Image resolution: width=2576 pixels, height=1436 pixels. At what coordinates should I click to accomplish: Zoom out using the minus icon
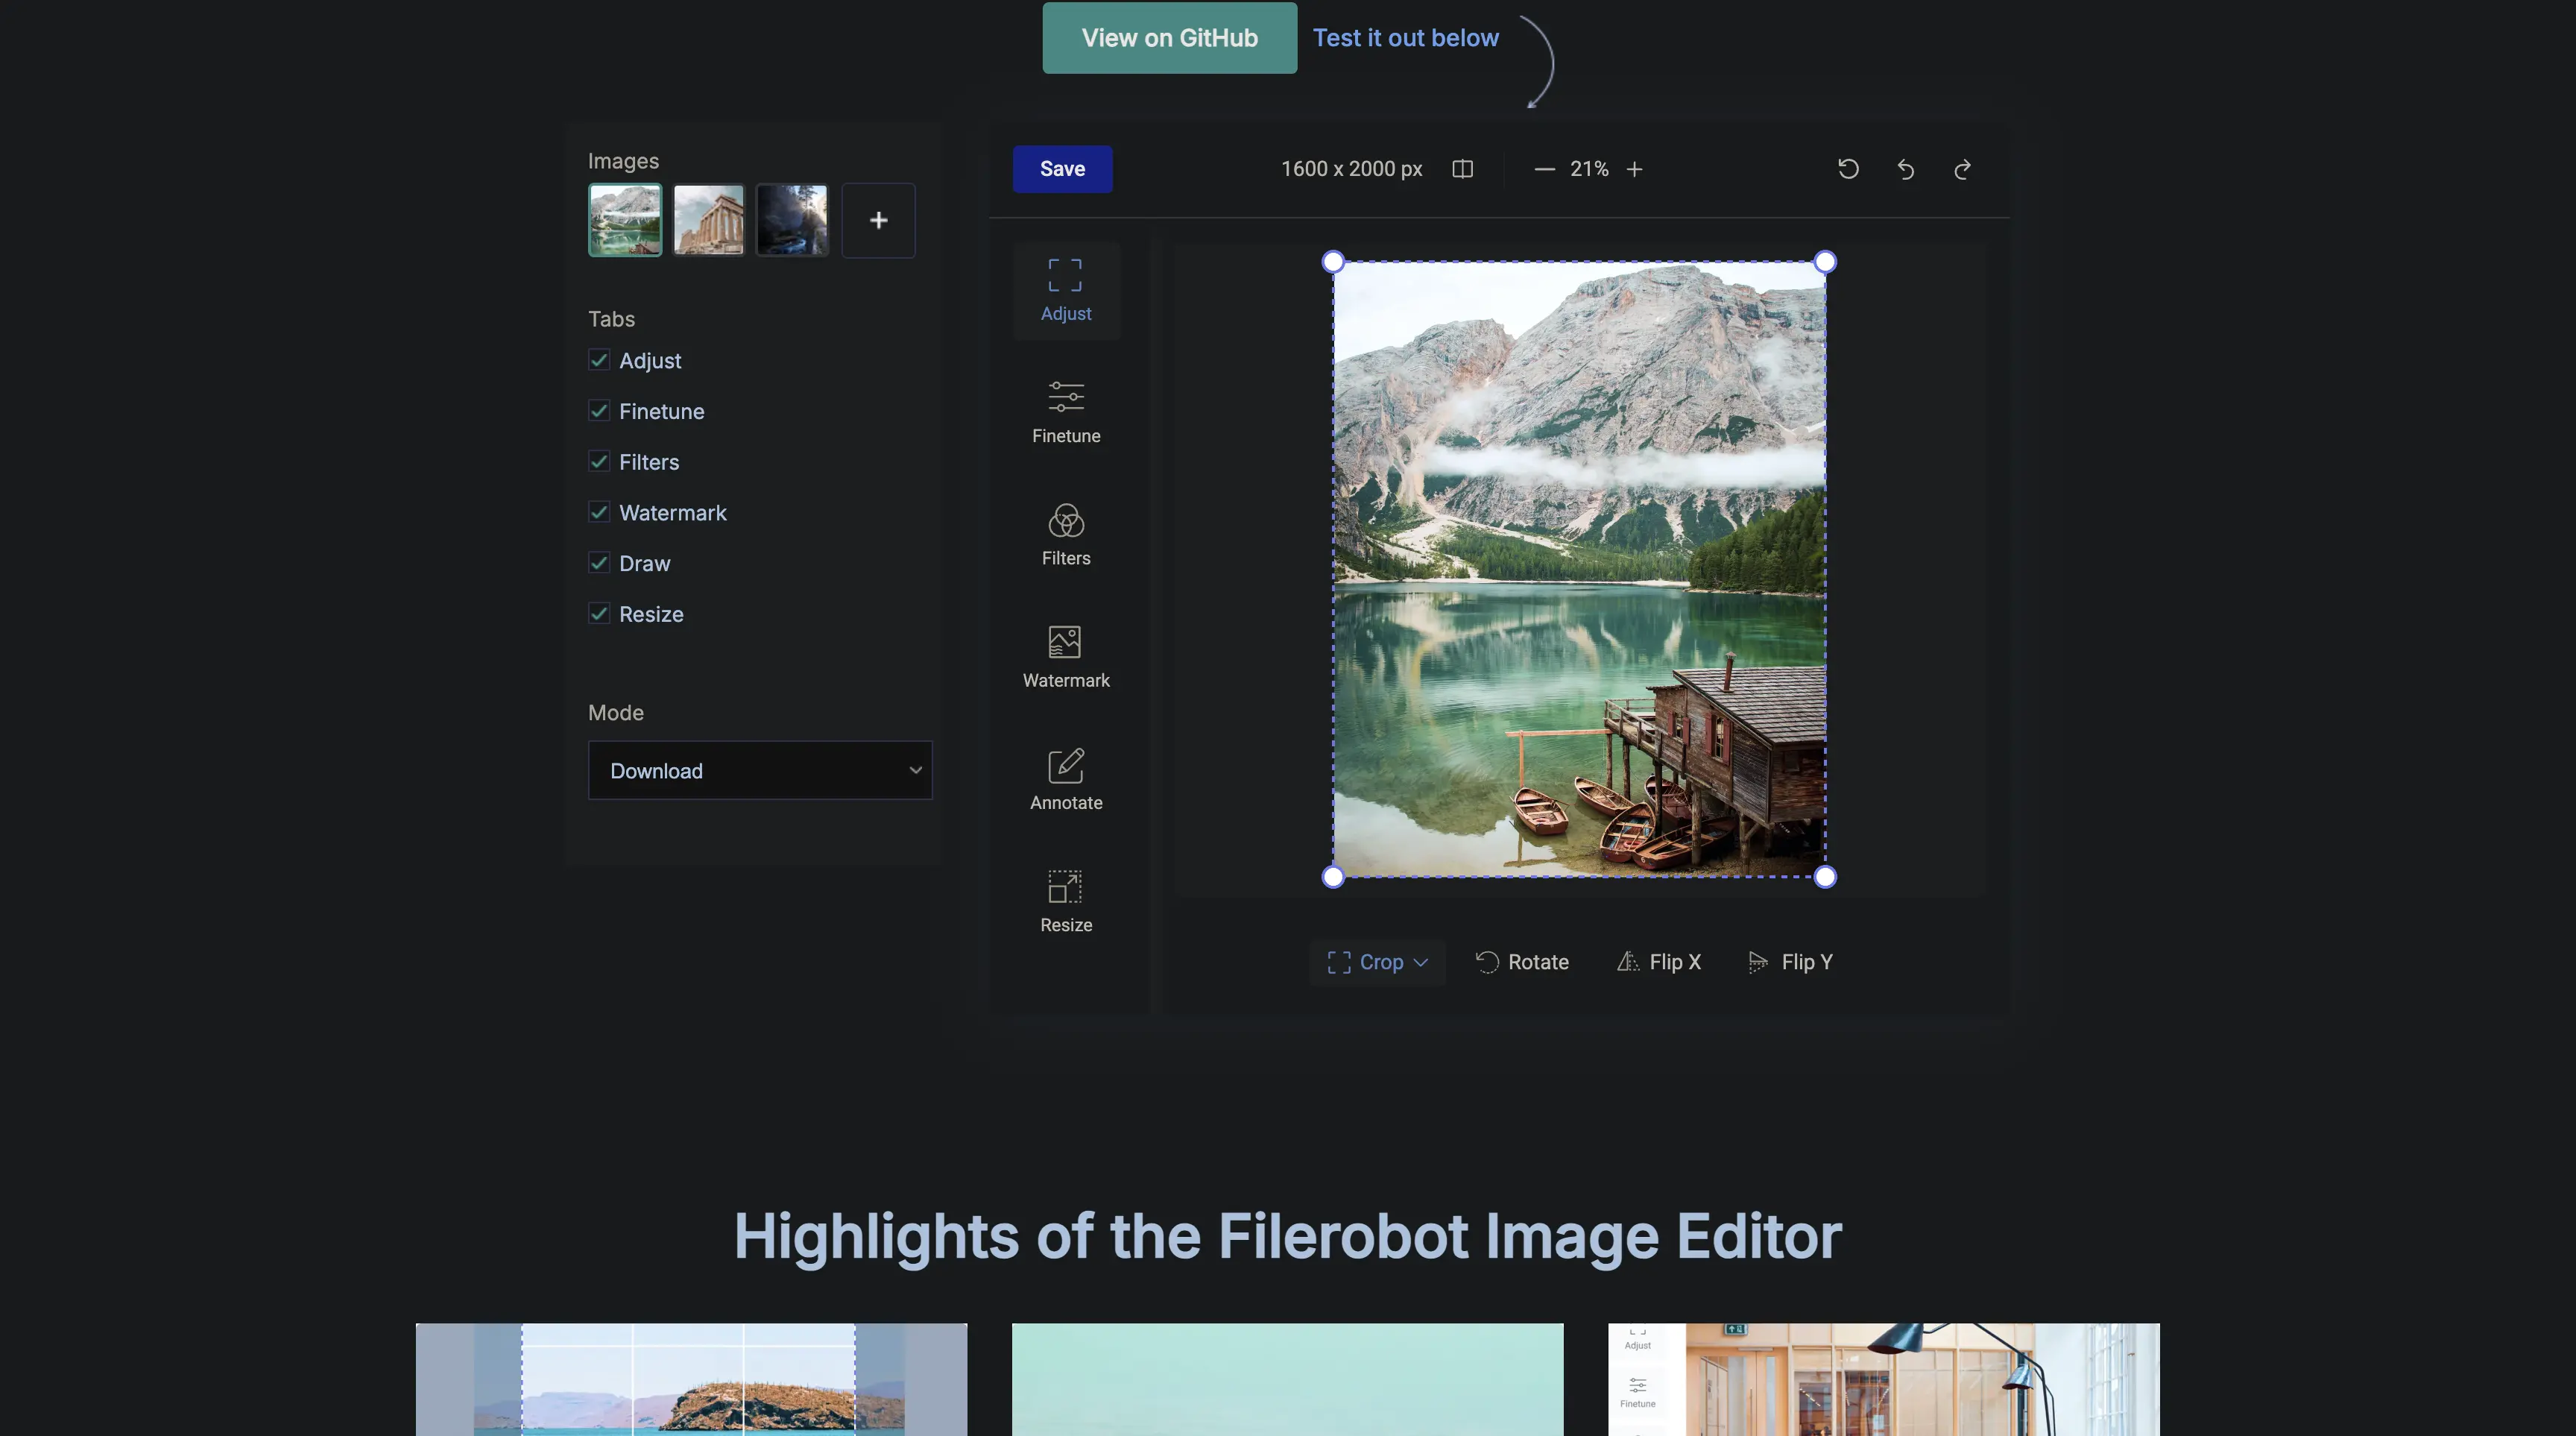[1544, 169]
